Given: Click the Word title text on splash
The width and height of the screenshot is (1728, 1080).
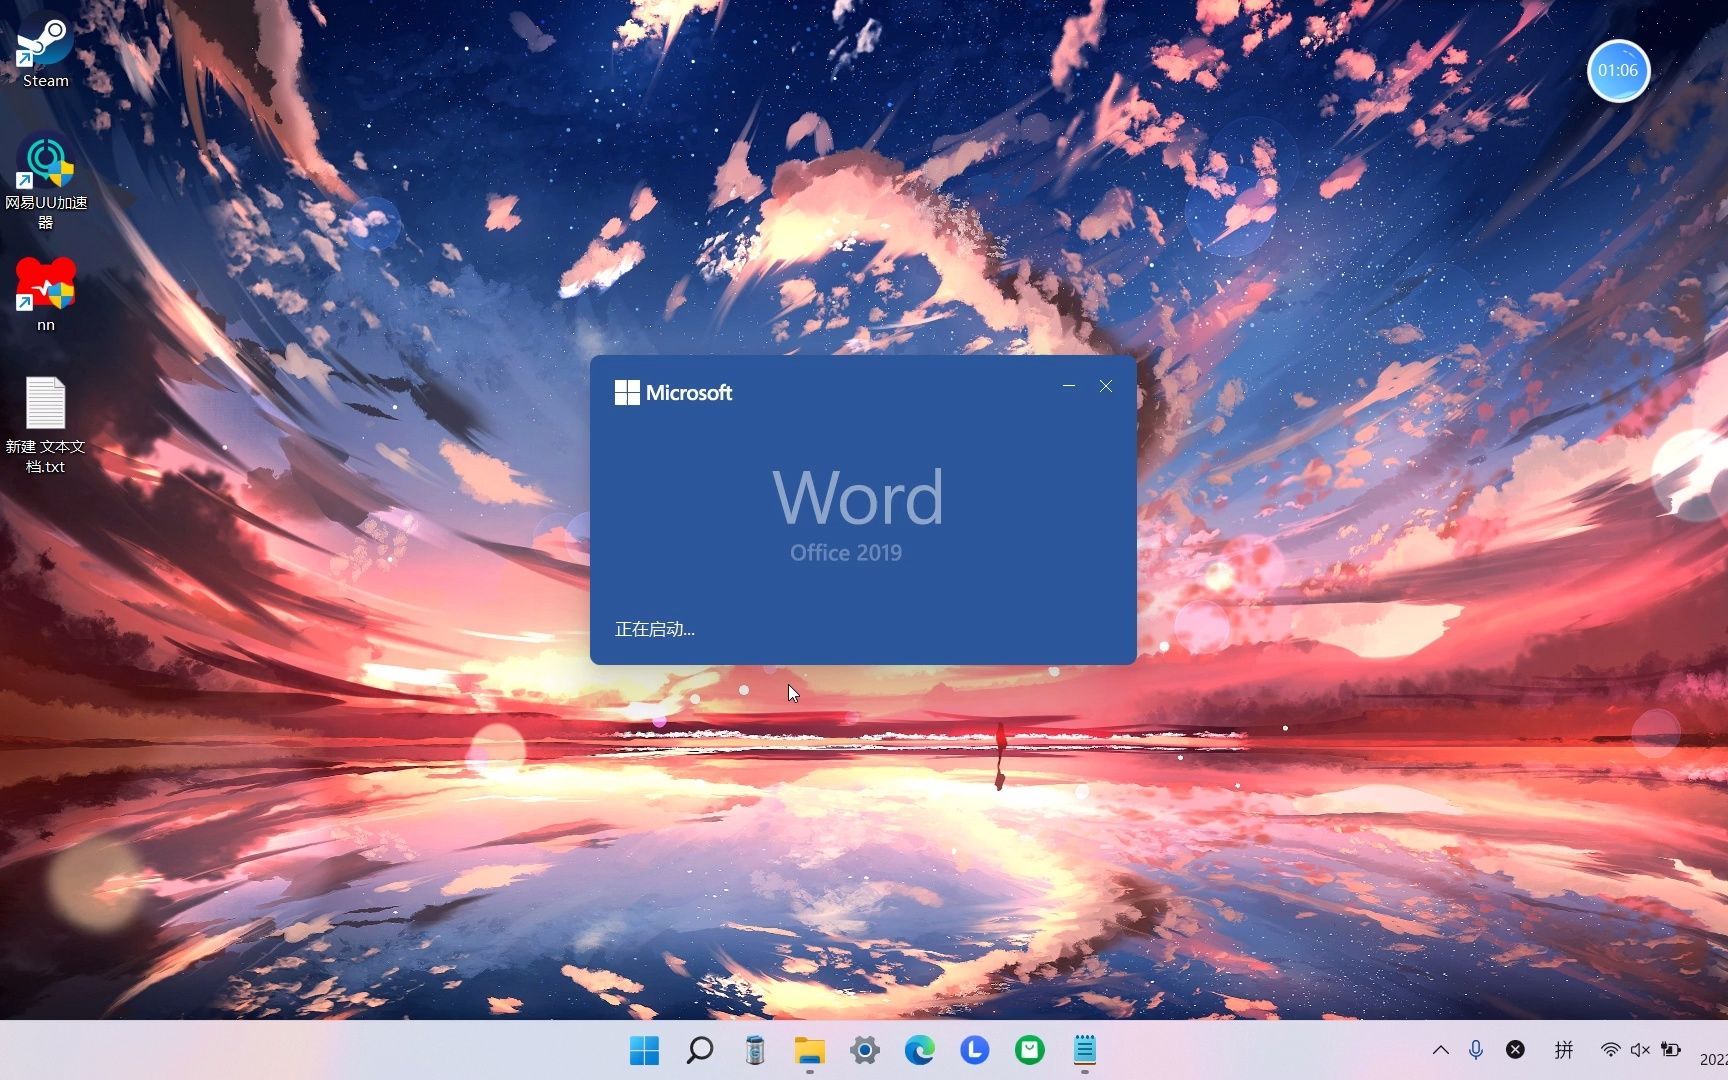Looking at the screenshot, I should click(x=858, y=497).
